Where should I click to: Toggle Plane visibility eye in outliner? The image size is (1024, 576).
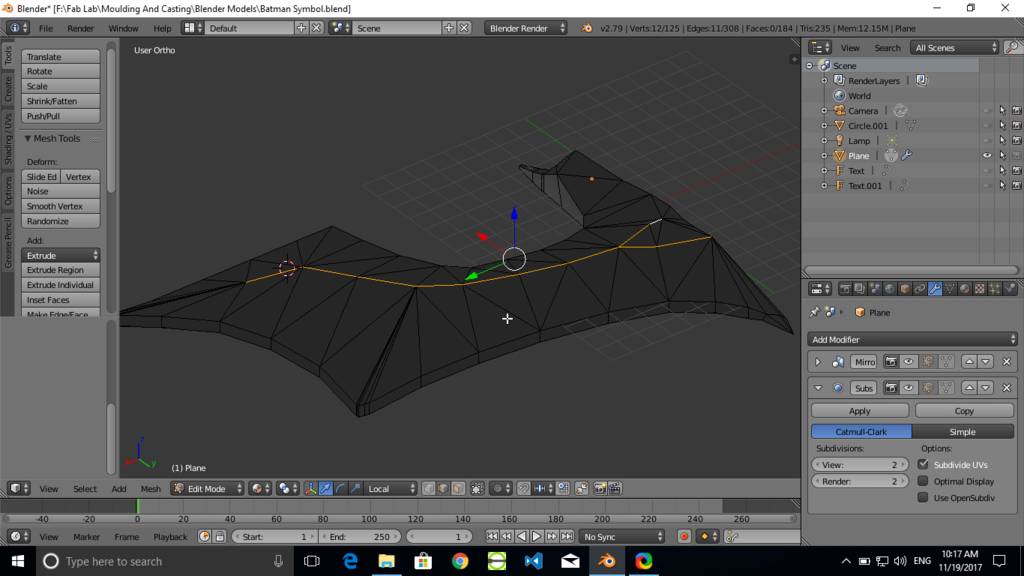987,156
